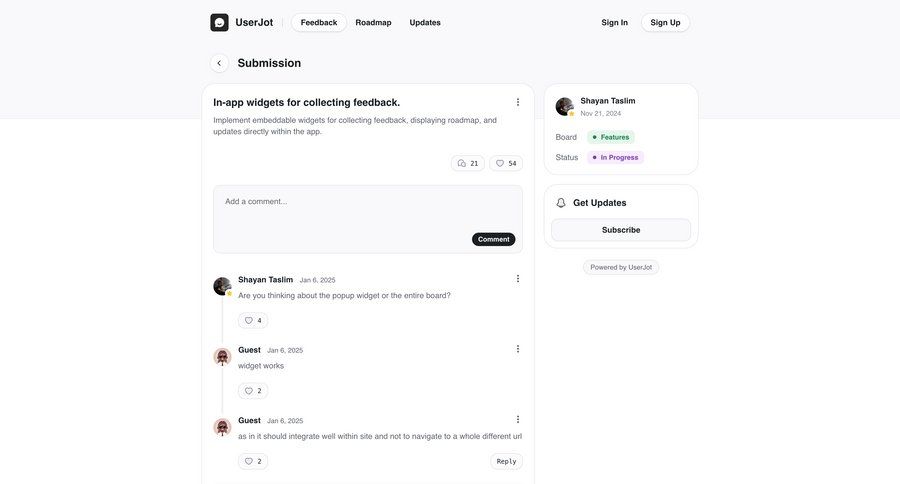Open options menu on Shayan Taslim's comment
This screenshot has width=900, height=484.
tap(518, 279)
